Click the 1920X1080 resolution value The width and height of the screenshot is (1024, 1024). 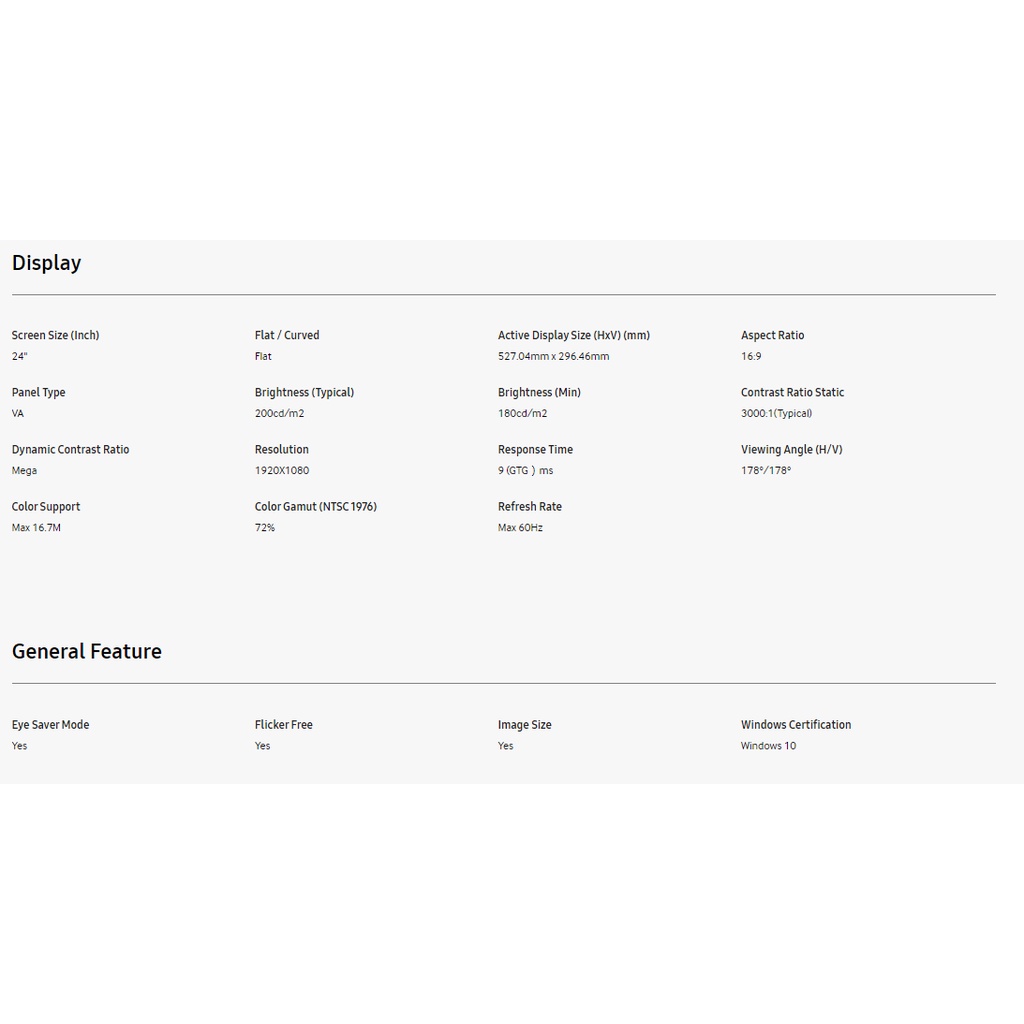(282, 470)
